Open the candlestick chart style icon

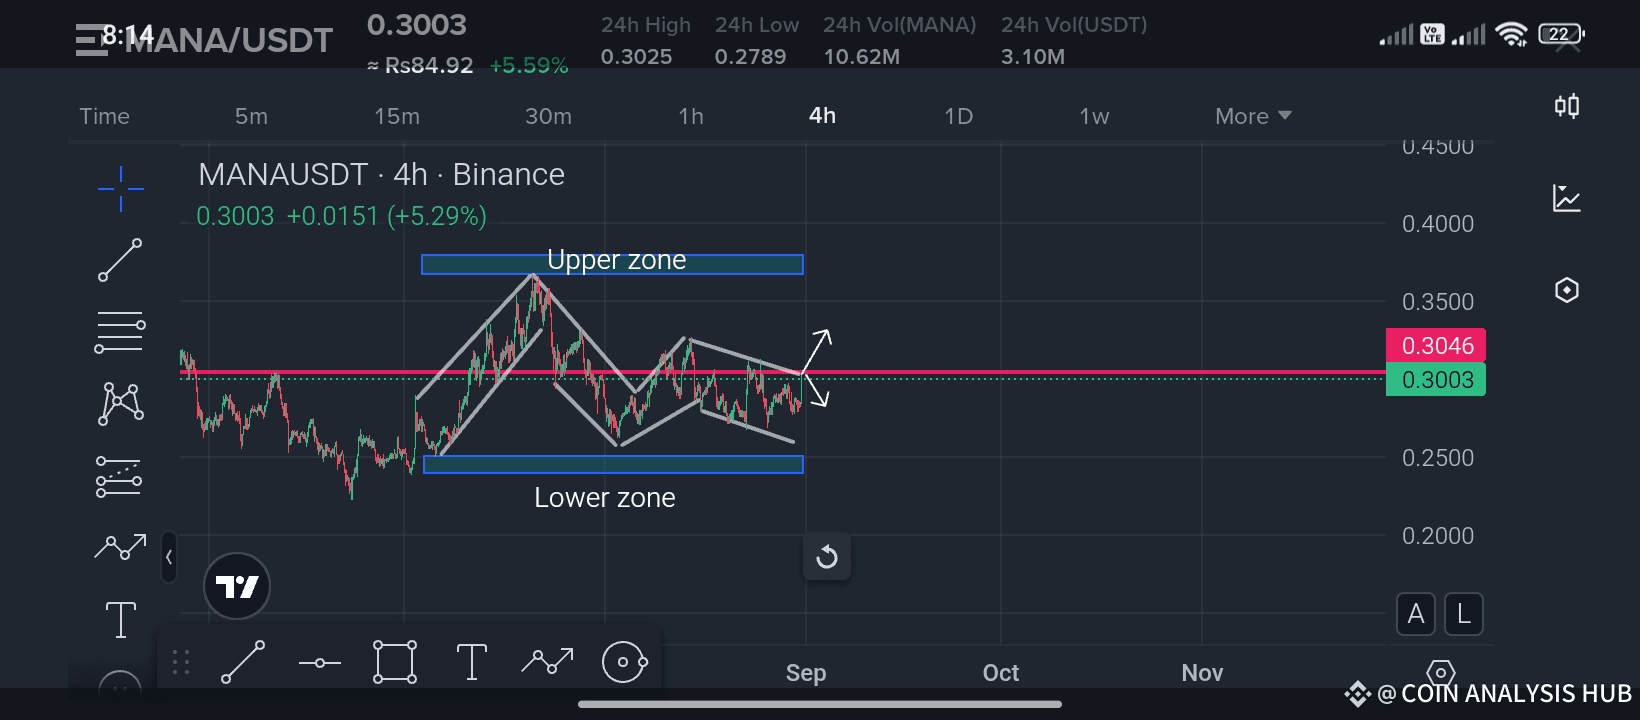click(x=1567, y=106)
